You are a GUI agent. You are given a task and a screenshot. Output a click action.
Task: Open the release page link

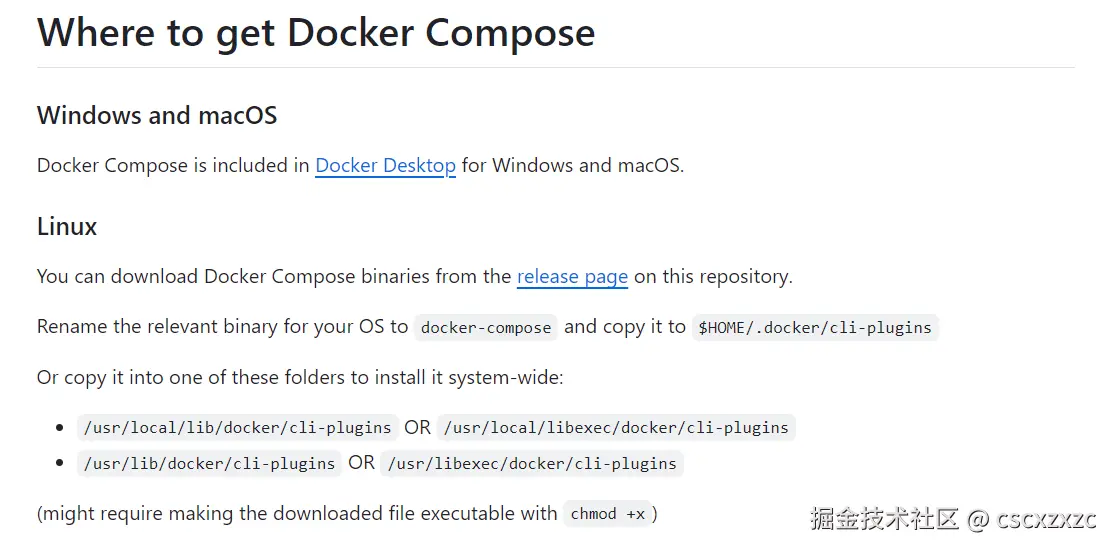[x=572, y=276]
